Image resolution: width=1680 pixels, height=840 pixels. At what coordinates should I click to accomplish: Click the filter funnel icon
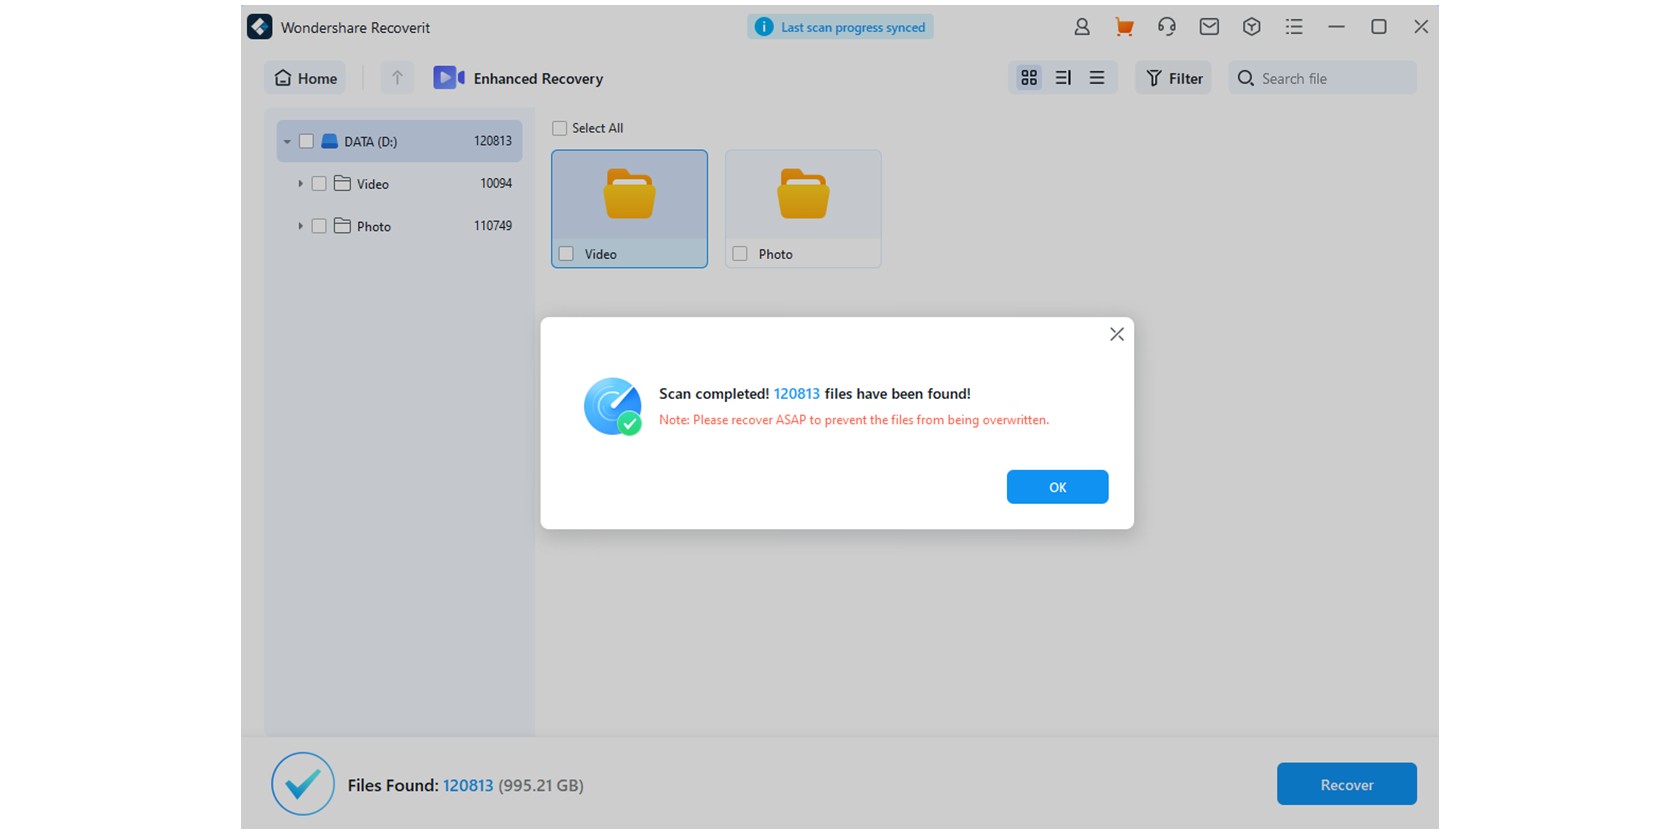pyautogui.click(x=1154, y=78)
